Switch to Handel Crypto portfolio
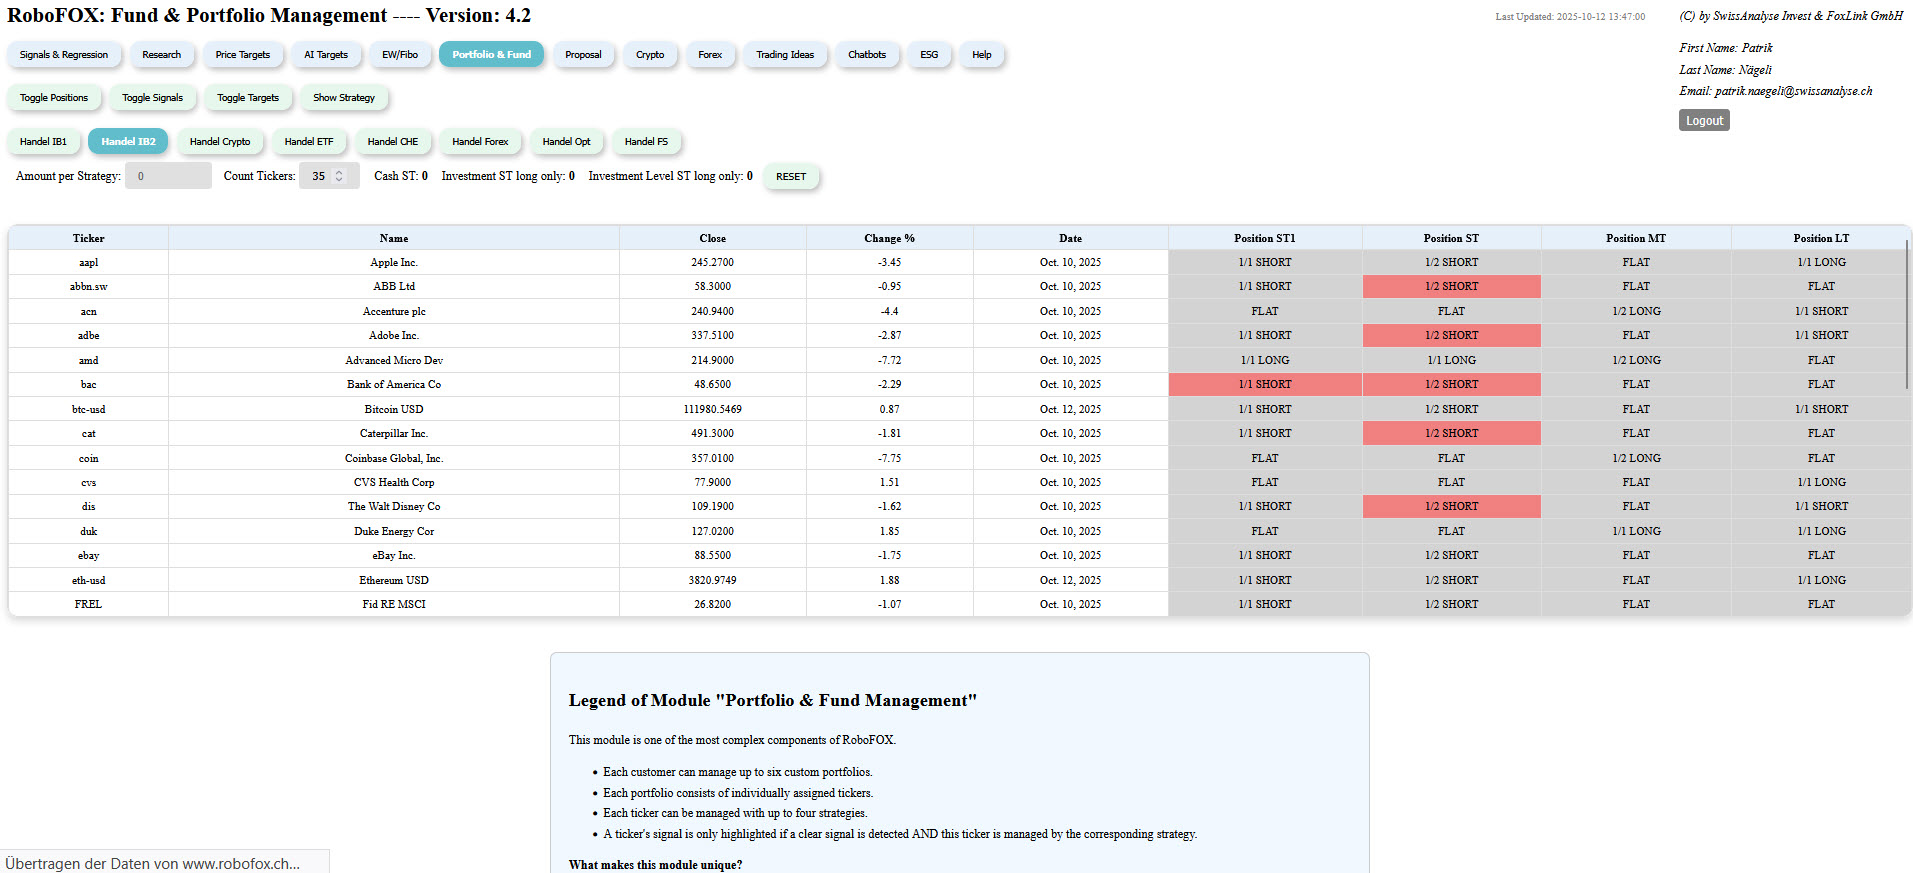Image resolution: width=1913 pixels, height=873 pixels. tap(220, 142)
